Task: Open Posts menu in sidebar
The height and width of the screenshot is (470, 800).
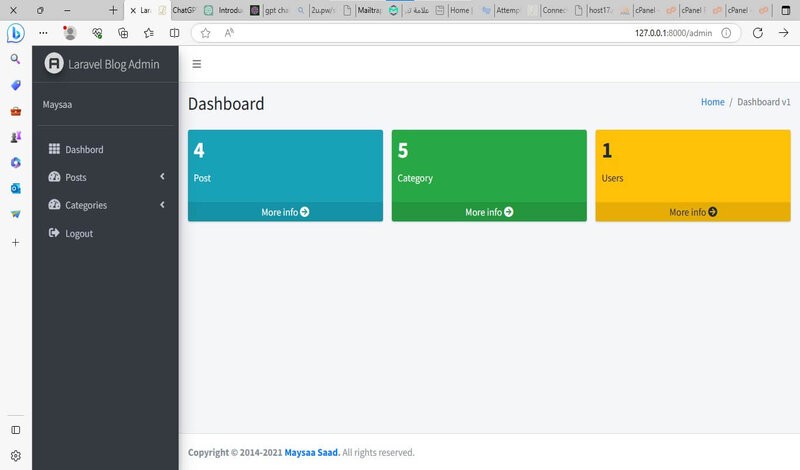Action: 105,177
